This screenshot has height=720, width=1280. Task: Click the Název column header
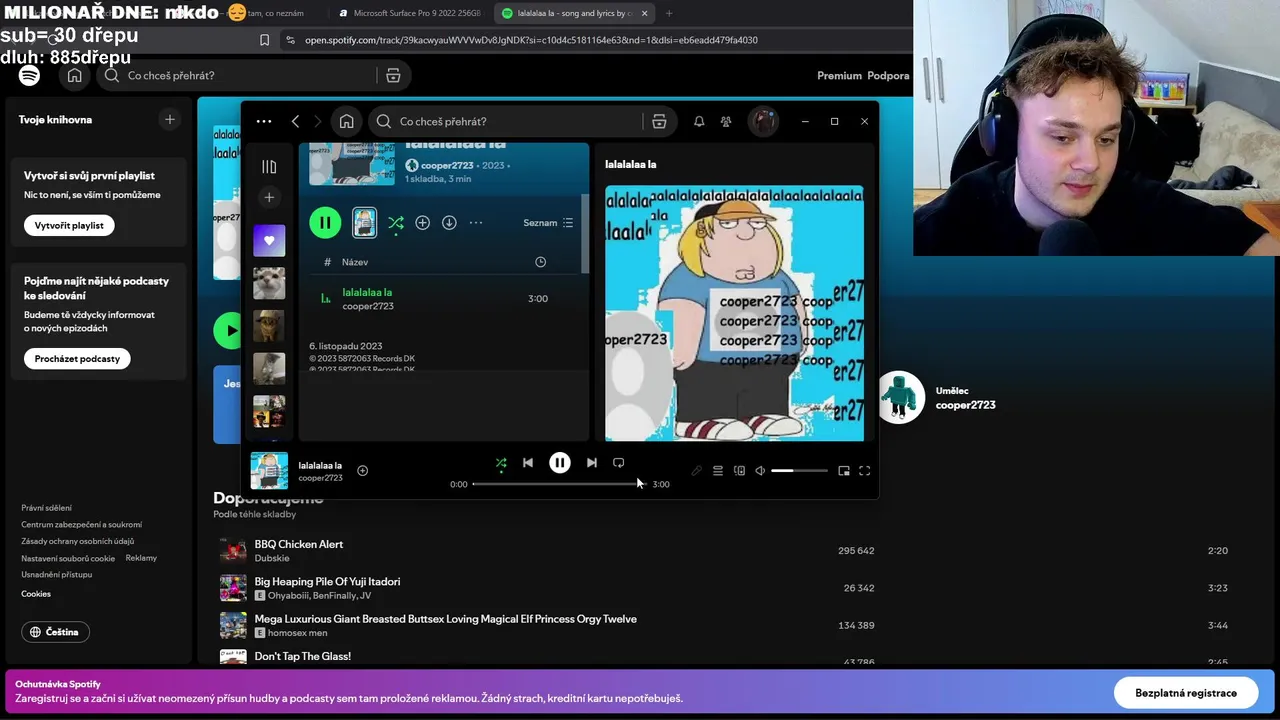[355, 262]
